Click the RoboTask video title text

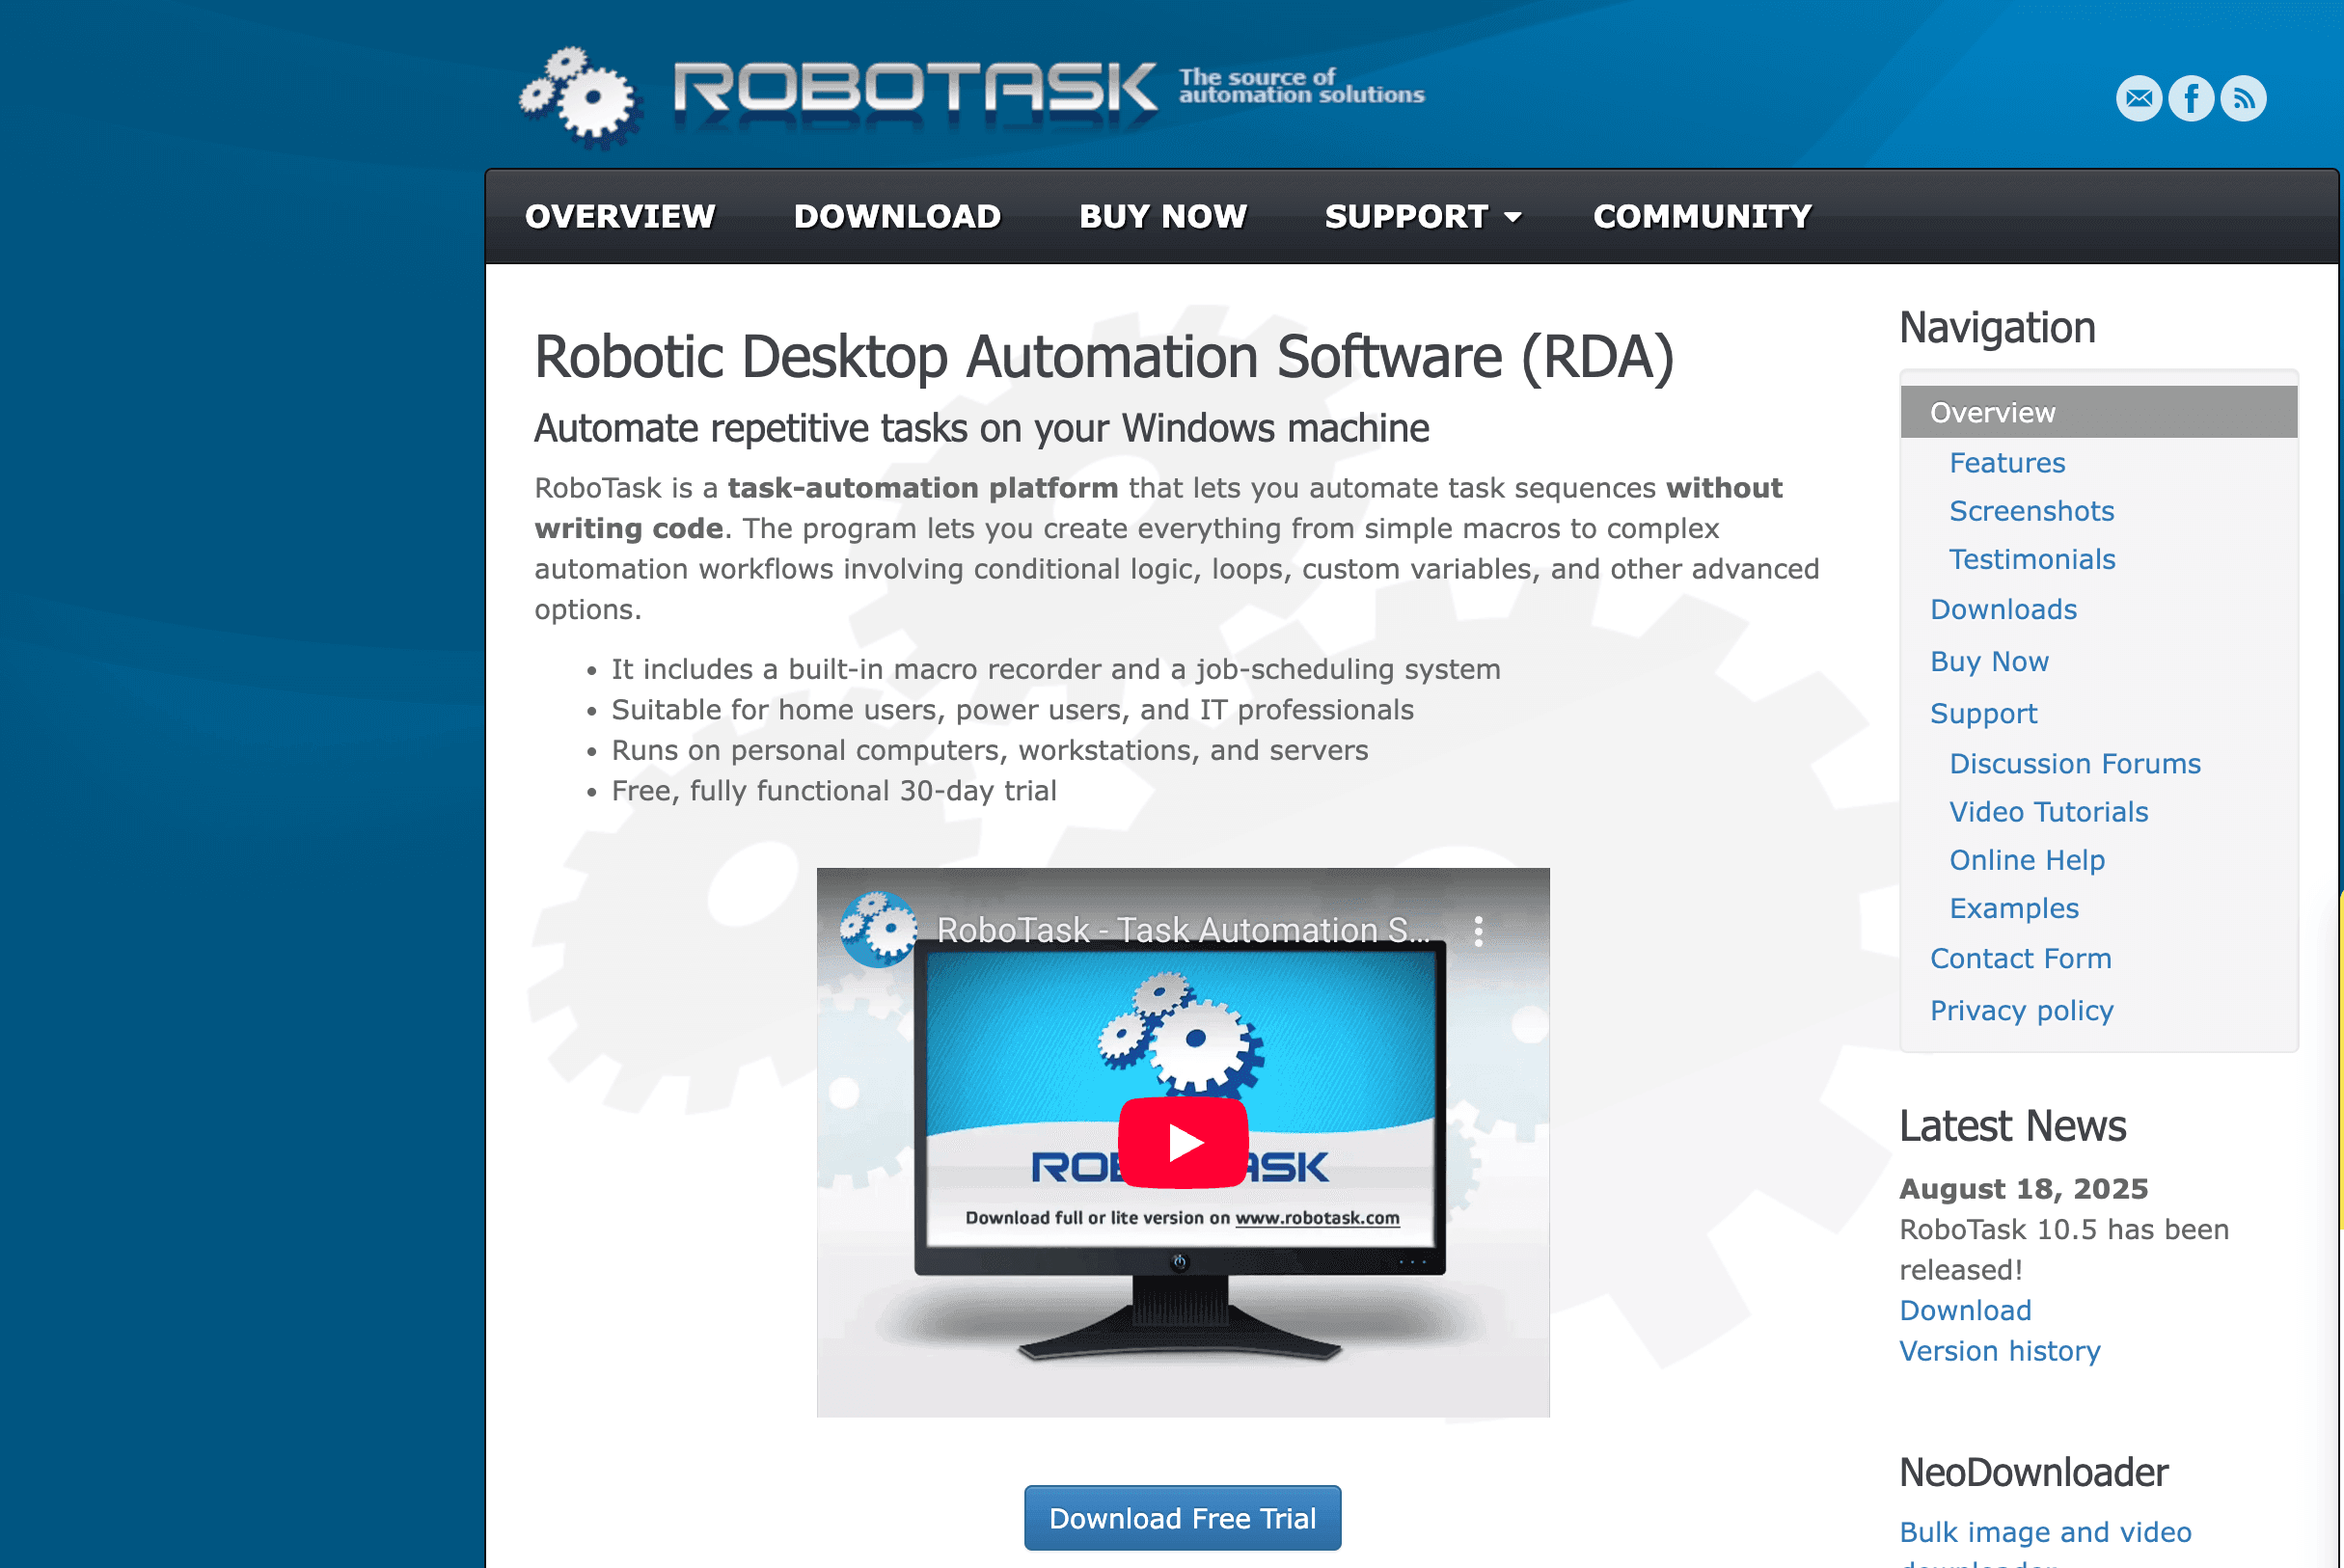click(x=1182, y=930)
